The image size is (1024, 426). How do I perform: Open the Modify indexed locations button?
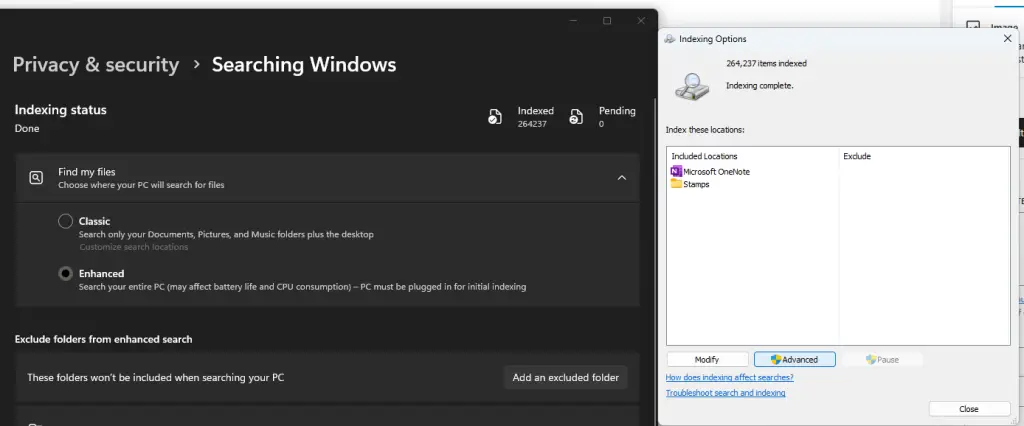click(707, 360)
